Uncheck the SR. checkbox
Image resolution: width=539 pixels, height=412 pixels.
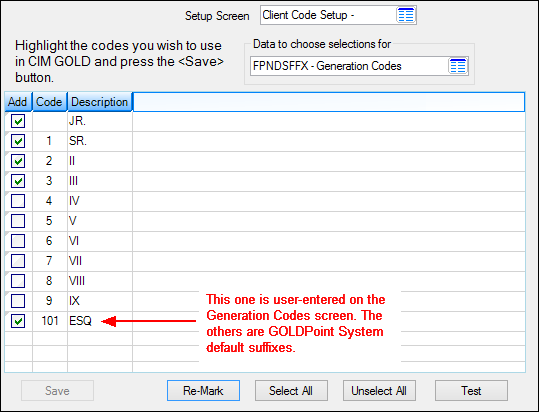click(x=18, y=141)
